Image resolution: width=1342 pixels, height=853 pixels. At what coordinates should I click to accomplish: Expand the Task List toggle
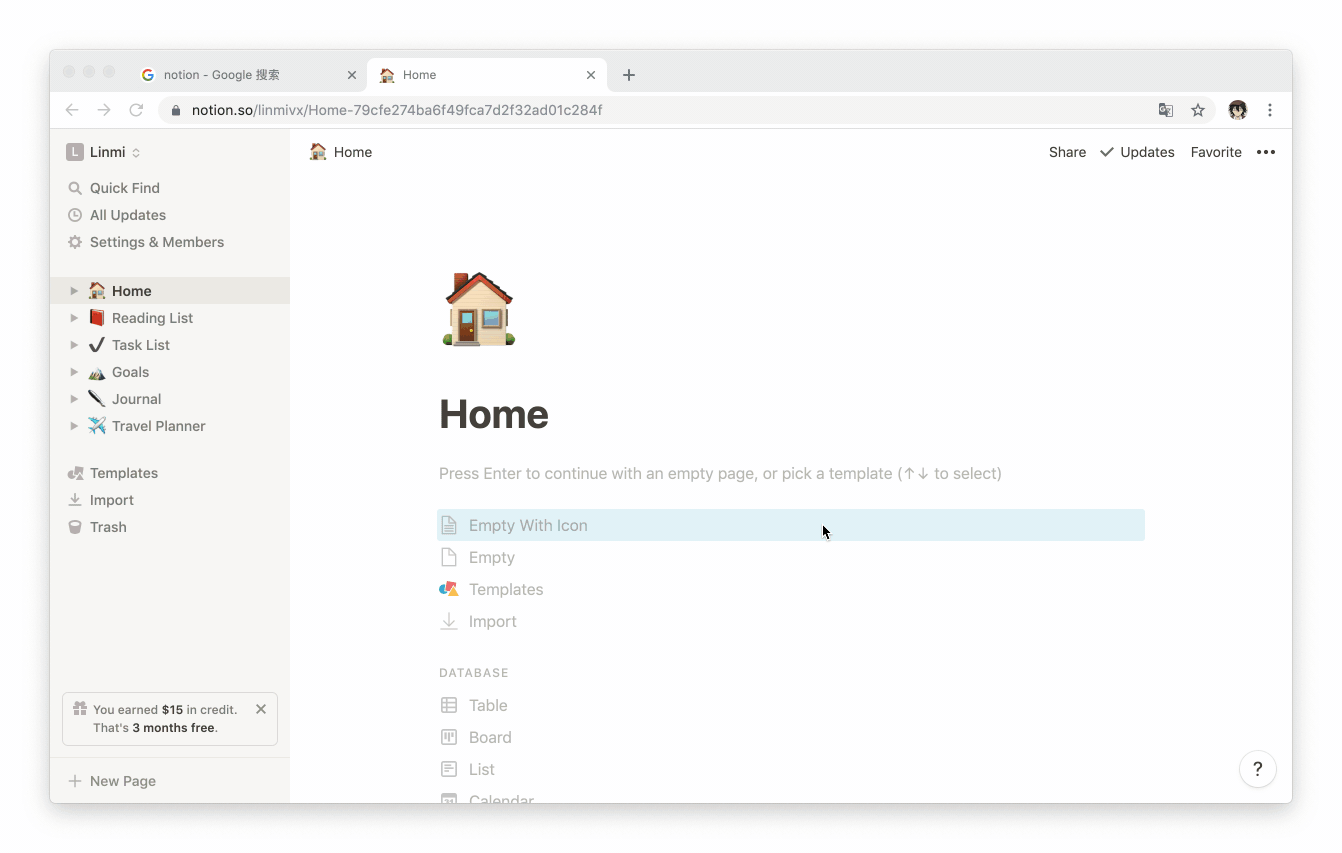[x=74, y=345]
